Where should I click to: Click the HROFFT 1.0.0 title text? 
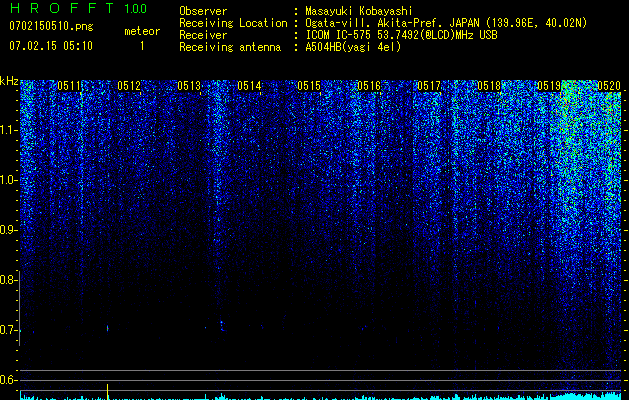79,8
